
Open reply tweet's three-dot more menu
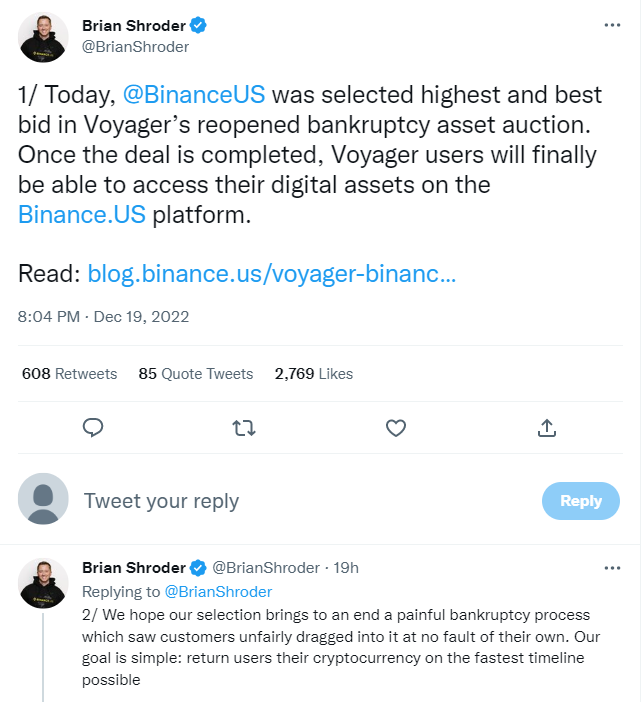(612, 567)
